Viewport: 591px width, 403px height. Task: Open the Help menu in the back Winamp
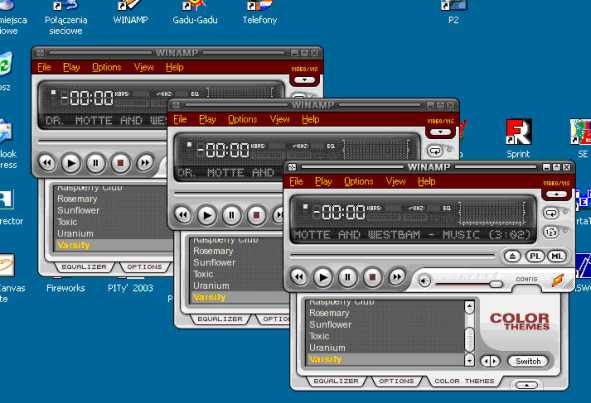point(175,67)
